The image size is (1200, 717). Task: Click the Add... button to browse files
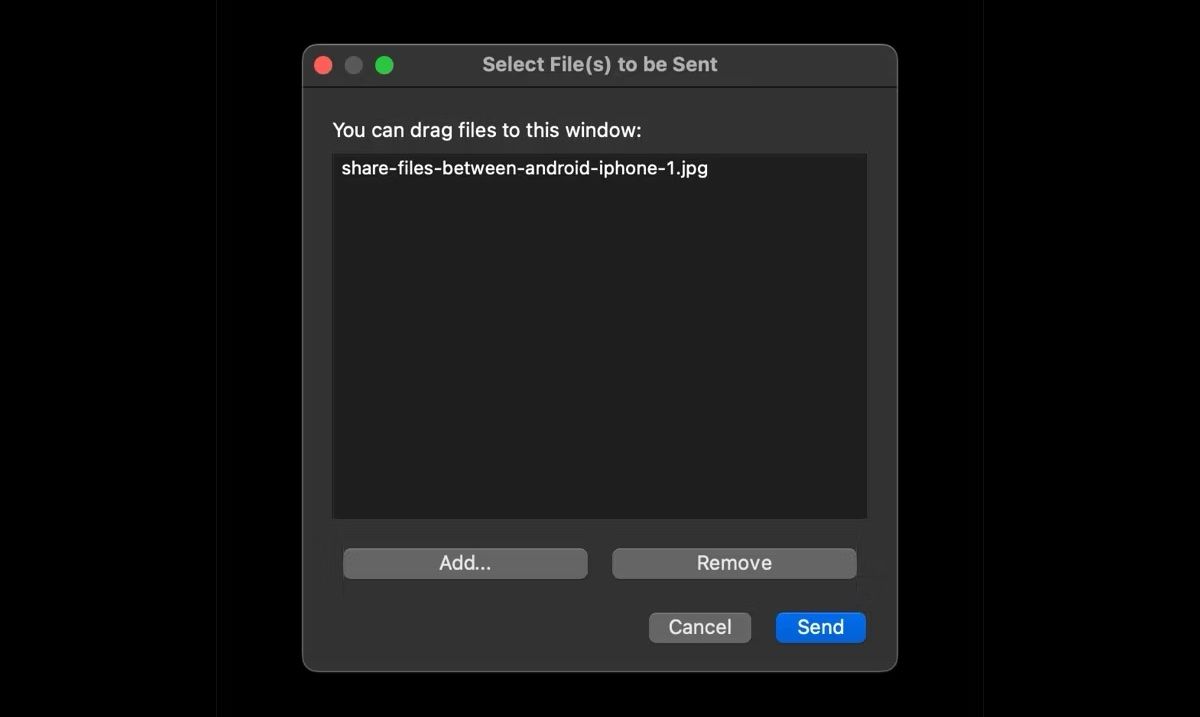(464, 563)
